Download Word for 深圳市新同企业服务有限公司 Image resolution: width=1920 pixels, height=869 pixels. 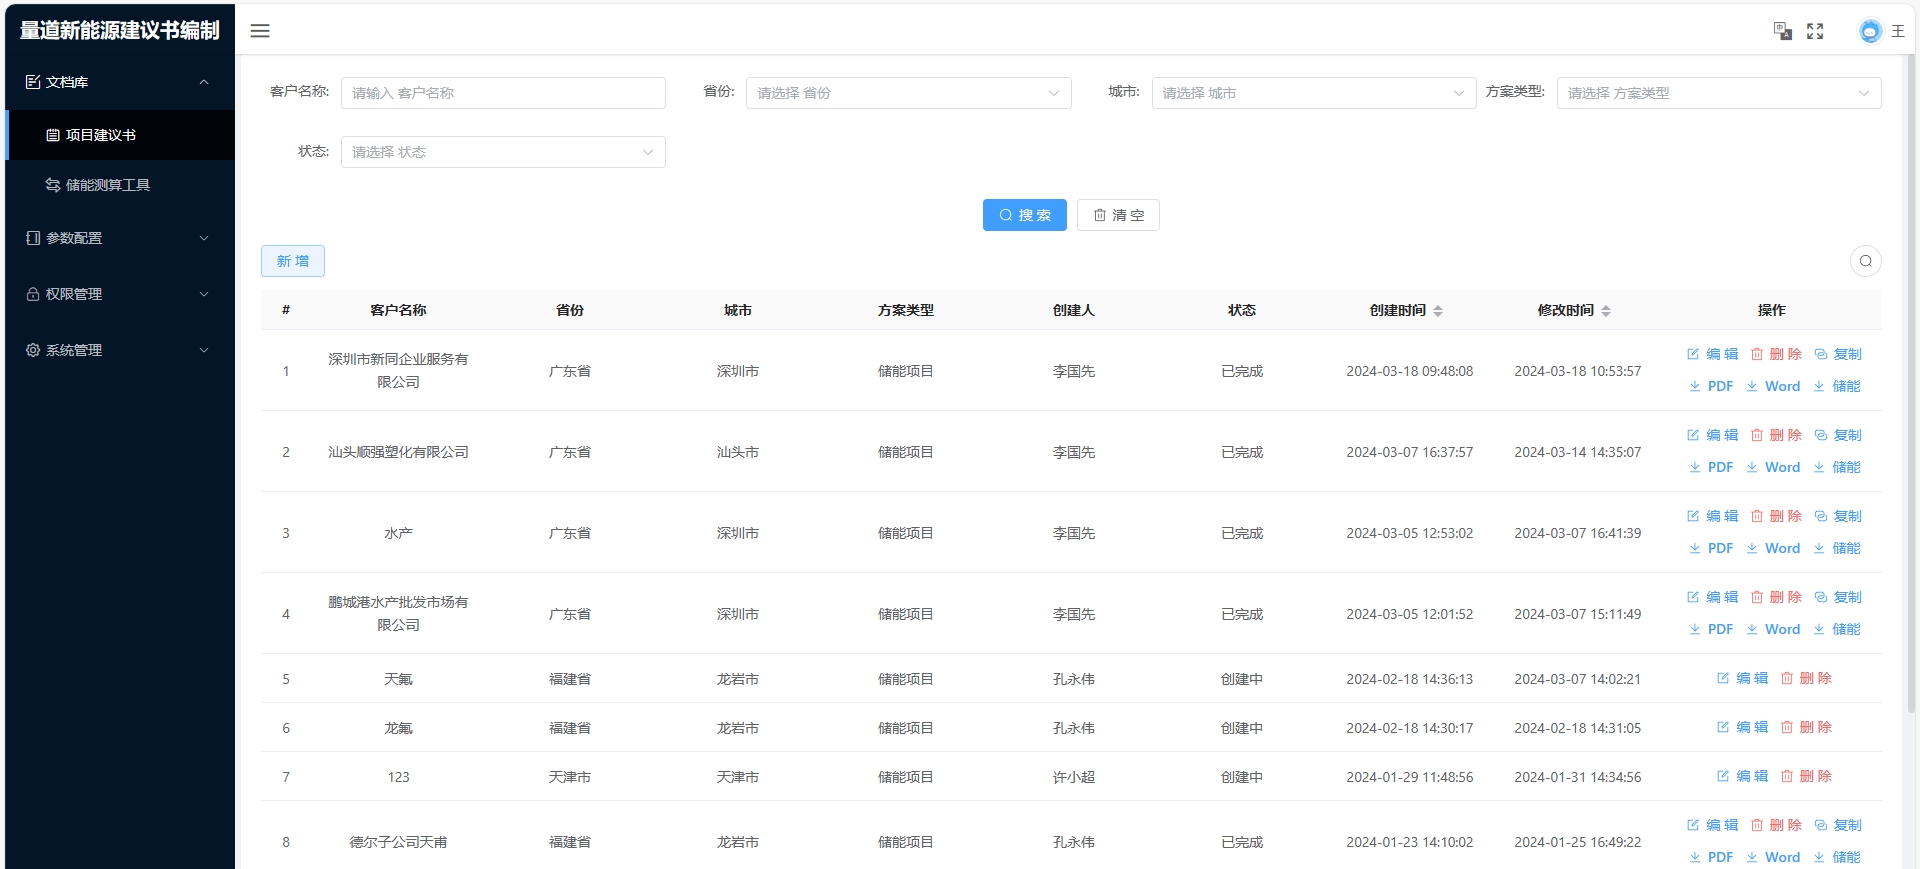click(x=1773, y=386)
